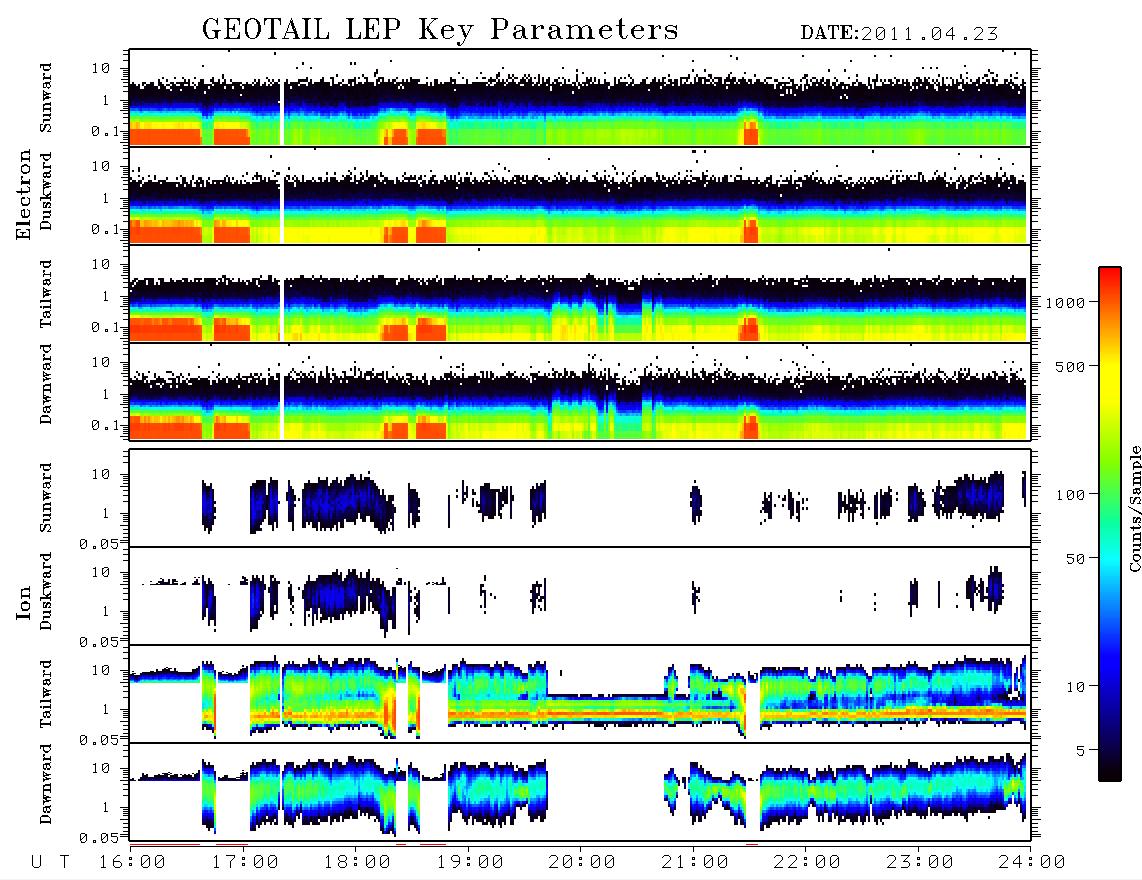This screenshot has height=880, width=1142.
Task: Select the "Counts/Sample" color bar caption
Action: pyautogui.click(x=1134, y=509)
